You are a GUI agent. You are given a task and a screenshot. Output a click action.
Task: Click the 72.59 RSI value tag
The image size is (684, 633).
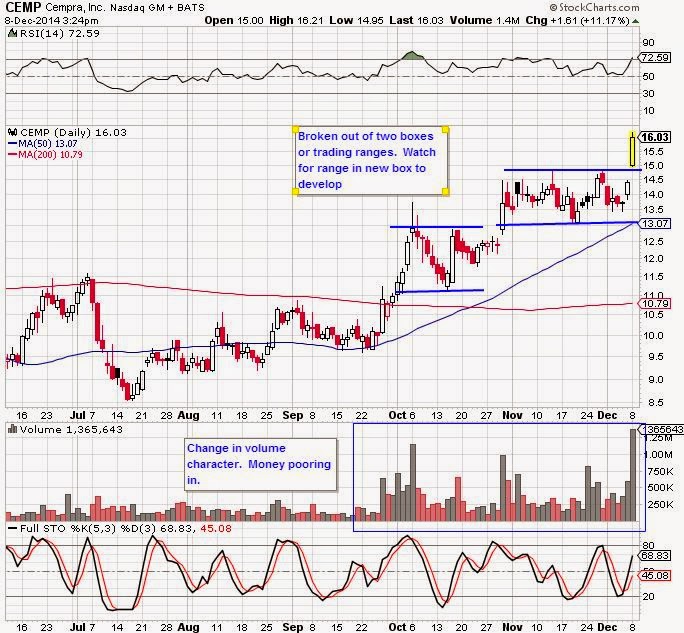pyautogui.click(x=656, y=61)
